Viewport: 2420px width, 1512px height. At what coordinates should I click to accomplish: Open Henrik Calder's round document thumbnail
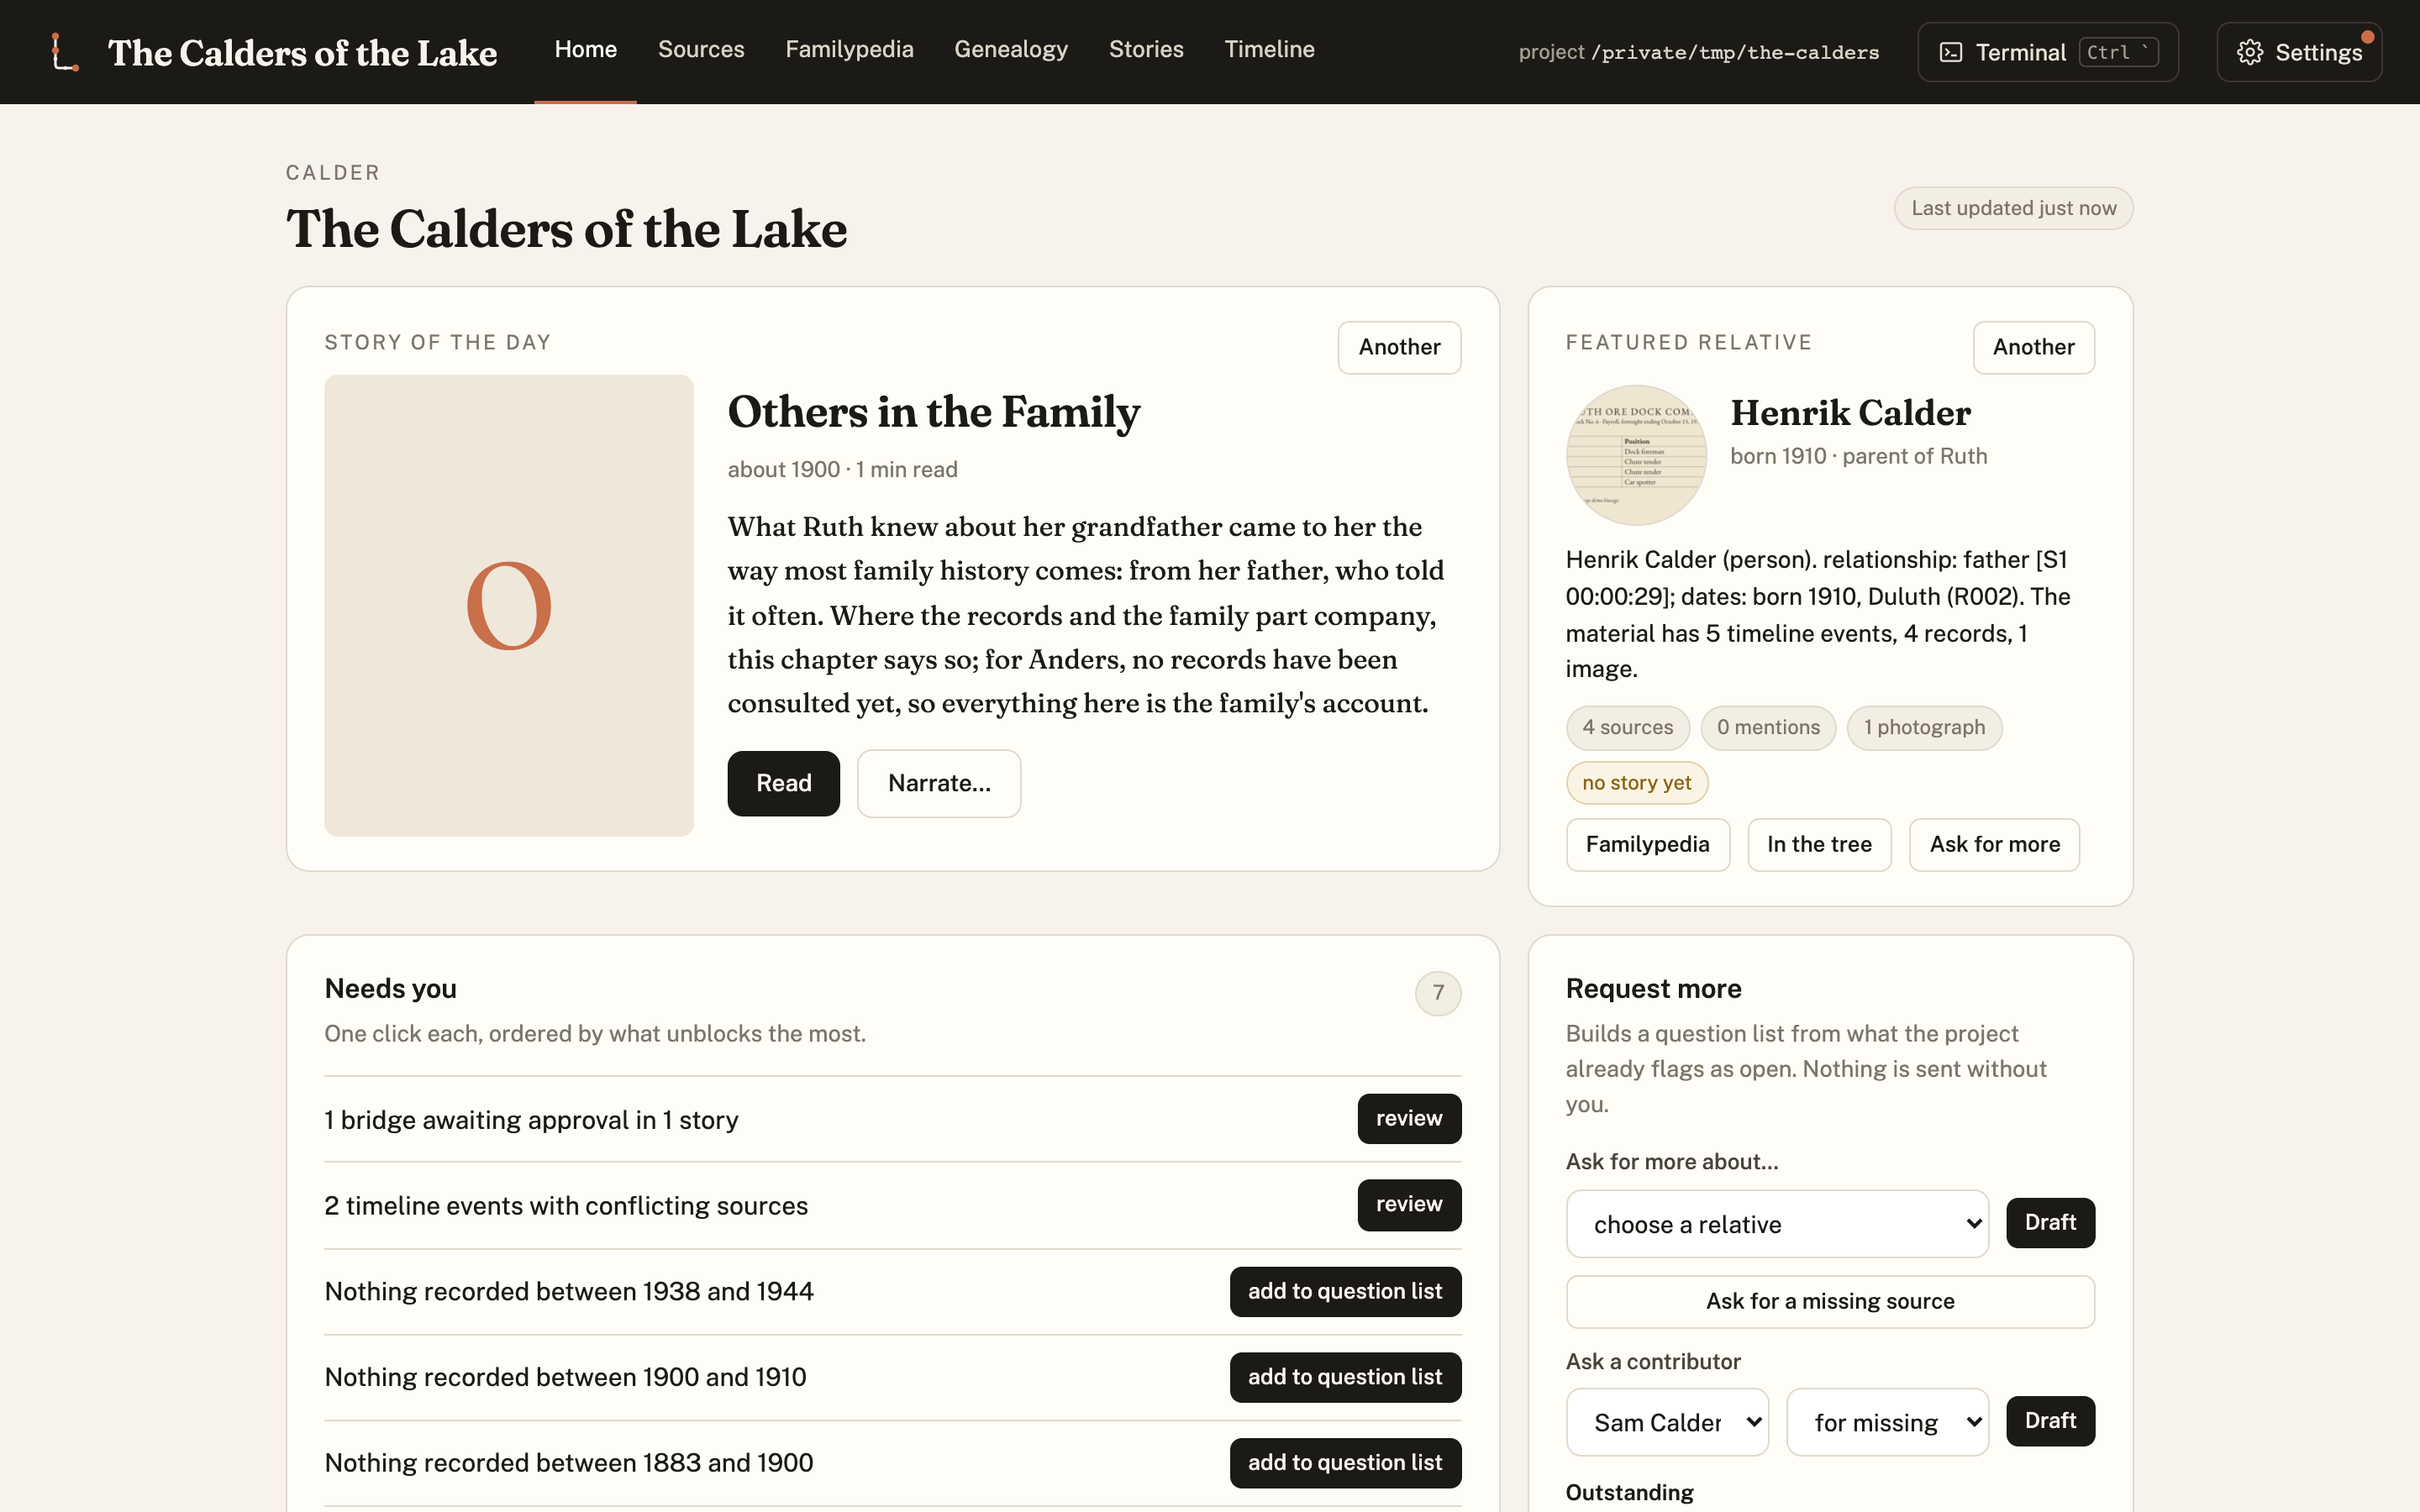click(x=1636, y=455)
